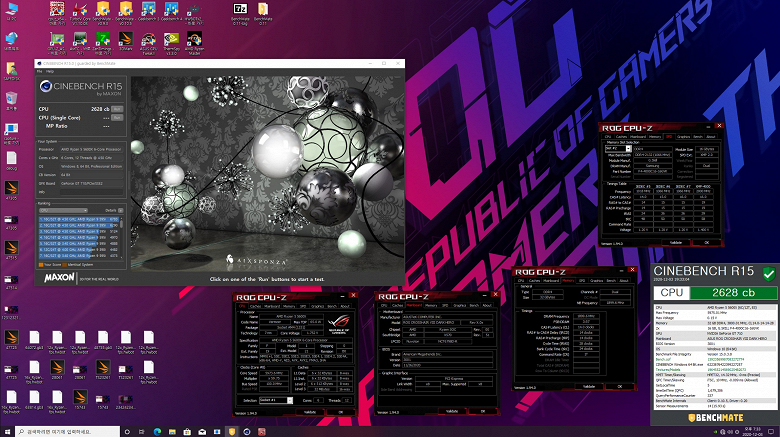Open the yellow BenchMate folder on desktop
The height and width of the screenshot is (437, 780).
[263, 9]
